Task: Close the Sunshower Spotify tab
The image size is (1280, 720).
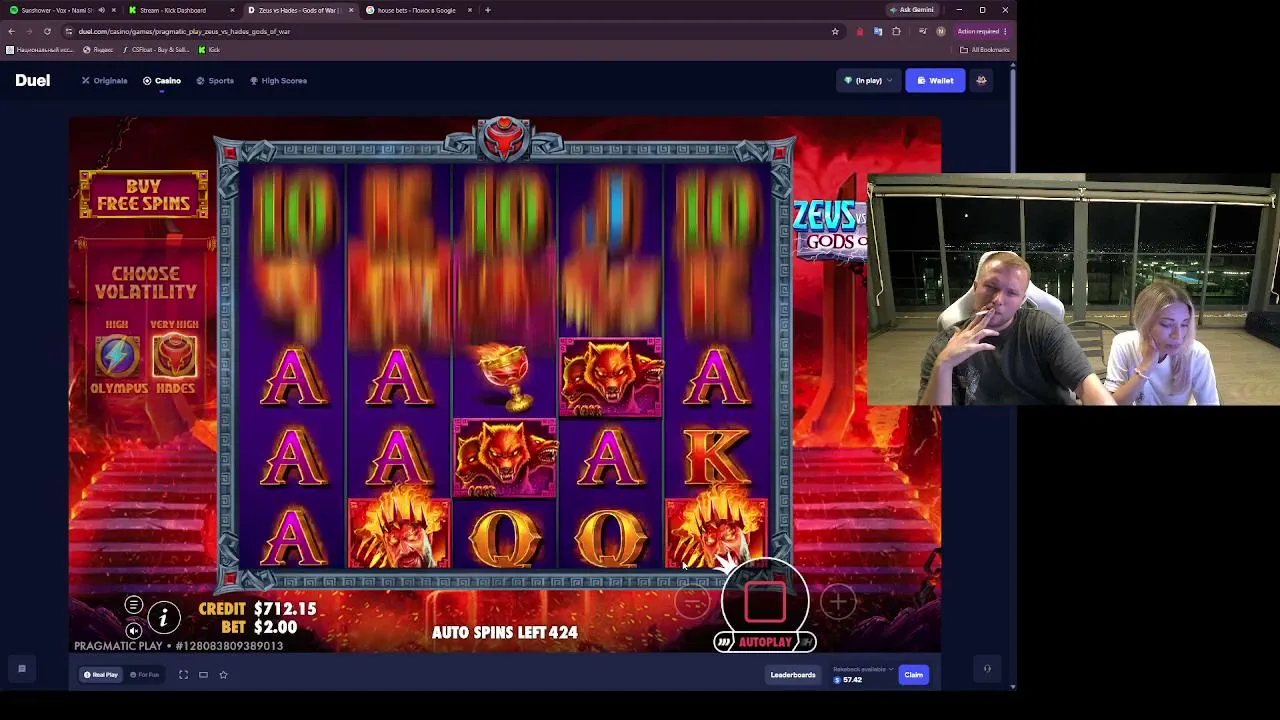Action: pos(114,10)
